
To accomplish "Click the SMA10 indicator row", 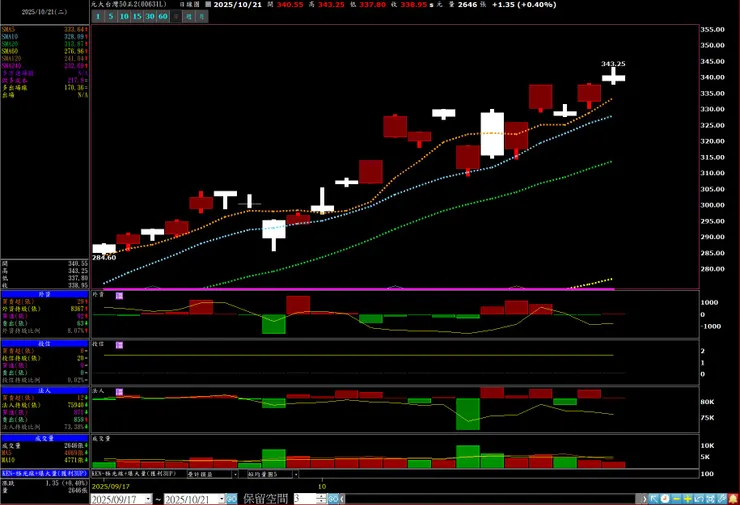I will point(44,36).
